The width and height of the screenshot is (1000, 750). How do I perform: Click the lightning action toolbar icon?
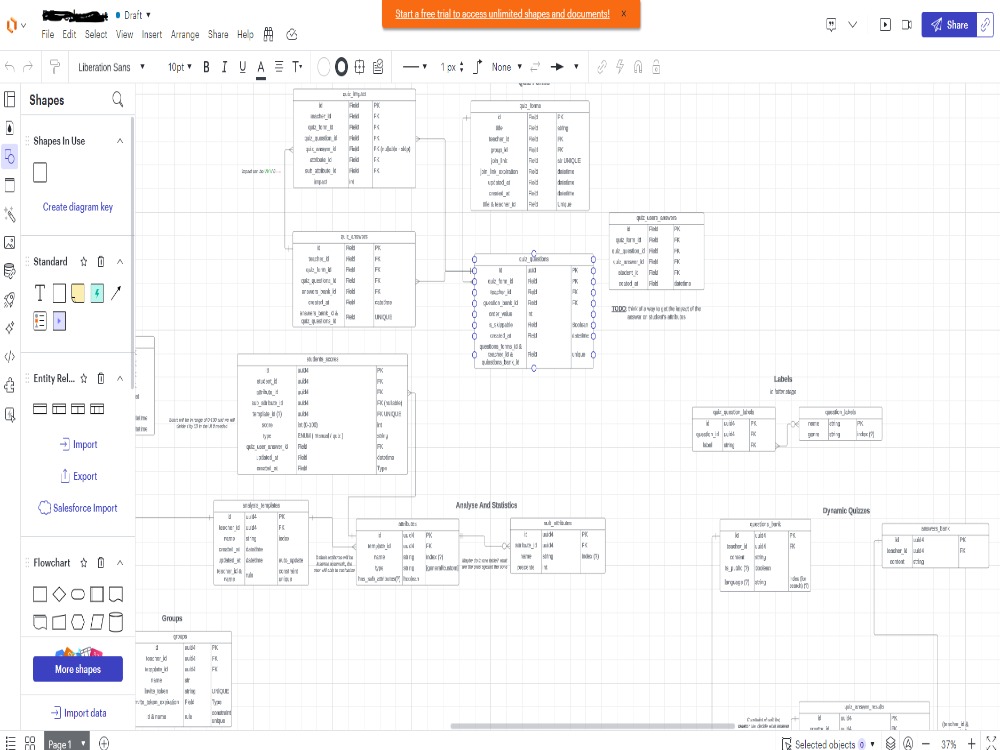(x=620, y=66)
